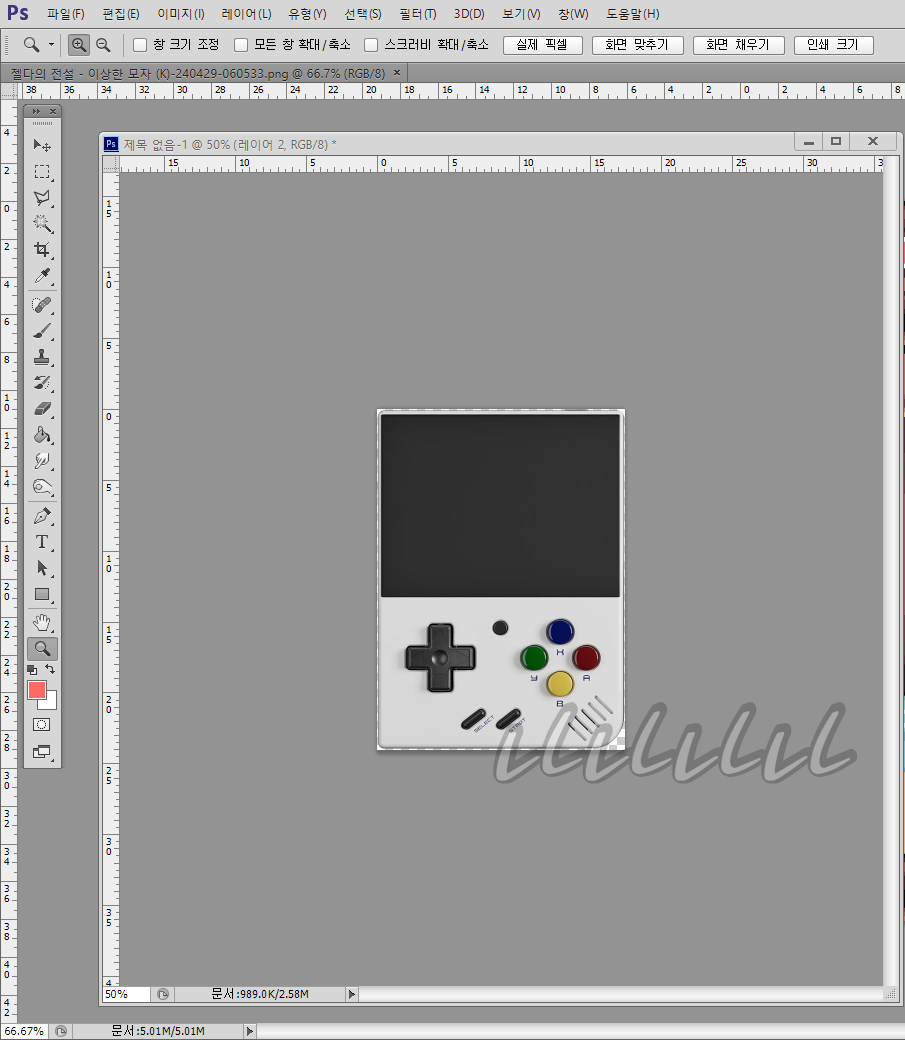Select the Path Selection tool
905x1040 pixels.
pyautogui.click(x=42, y=568)
